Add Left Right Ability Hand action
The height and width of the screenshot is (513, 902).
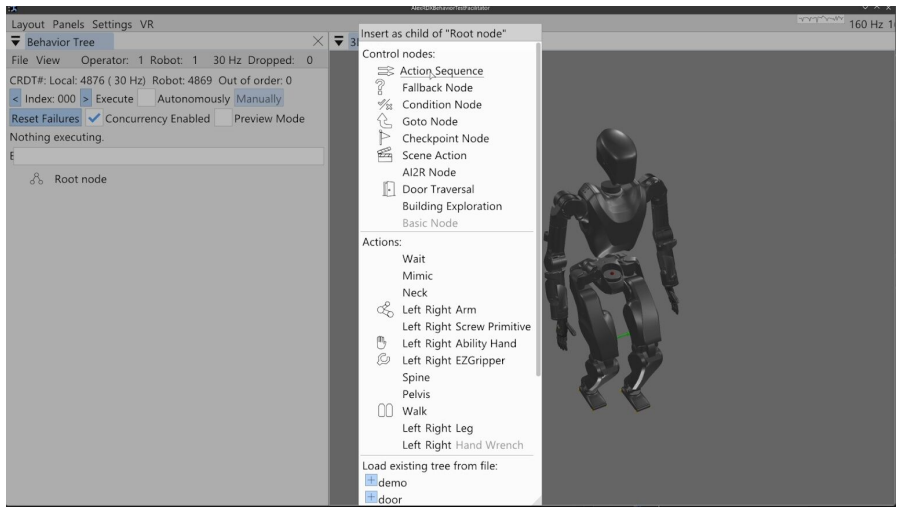459,343
